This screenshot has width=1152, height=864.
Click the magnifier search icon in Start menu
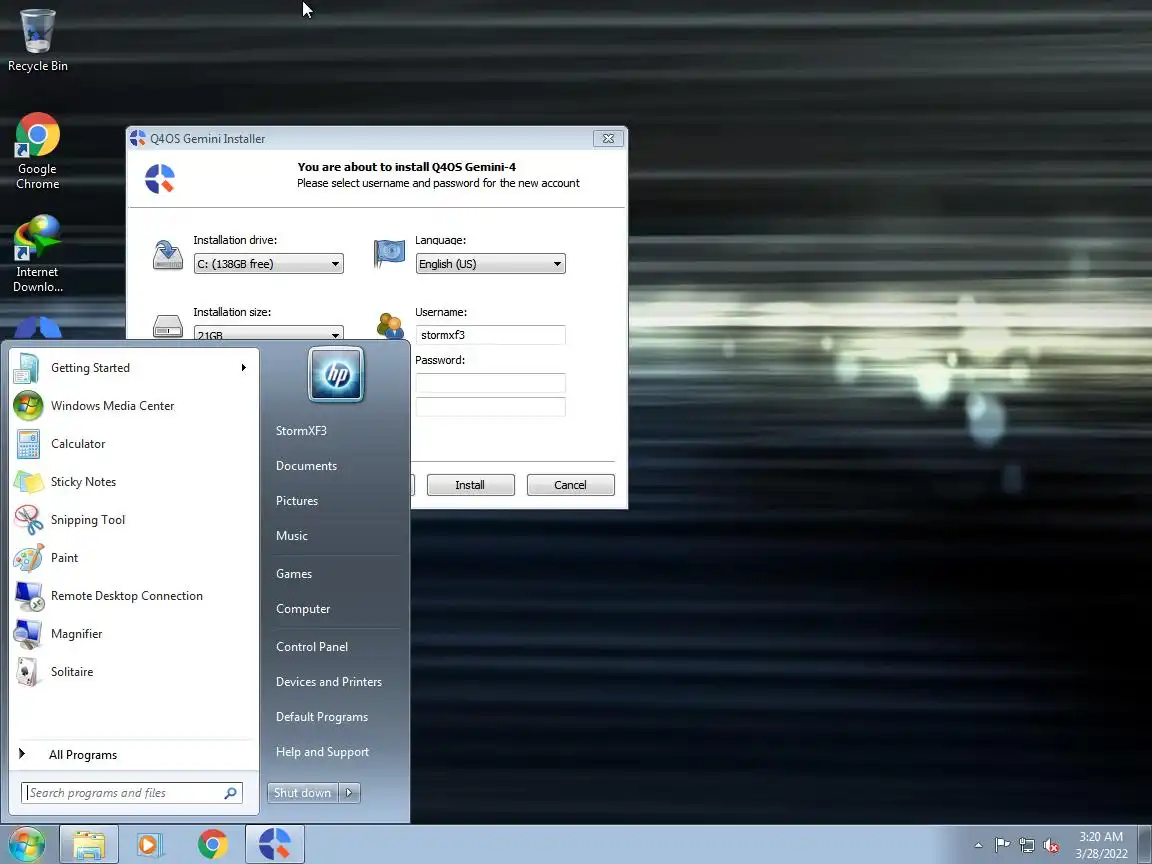click(x=231, y=793)
